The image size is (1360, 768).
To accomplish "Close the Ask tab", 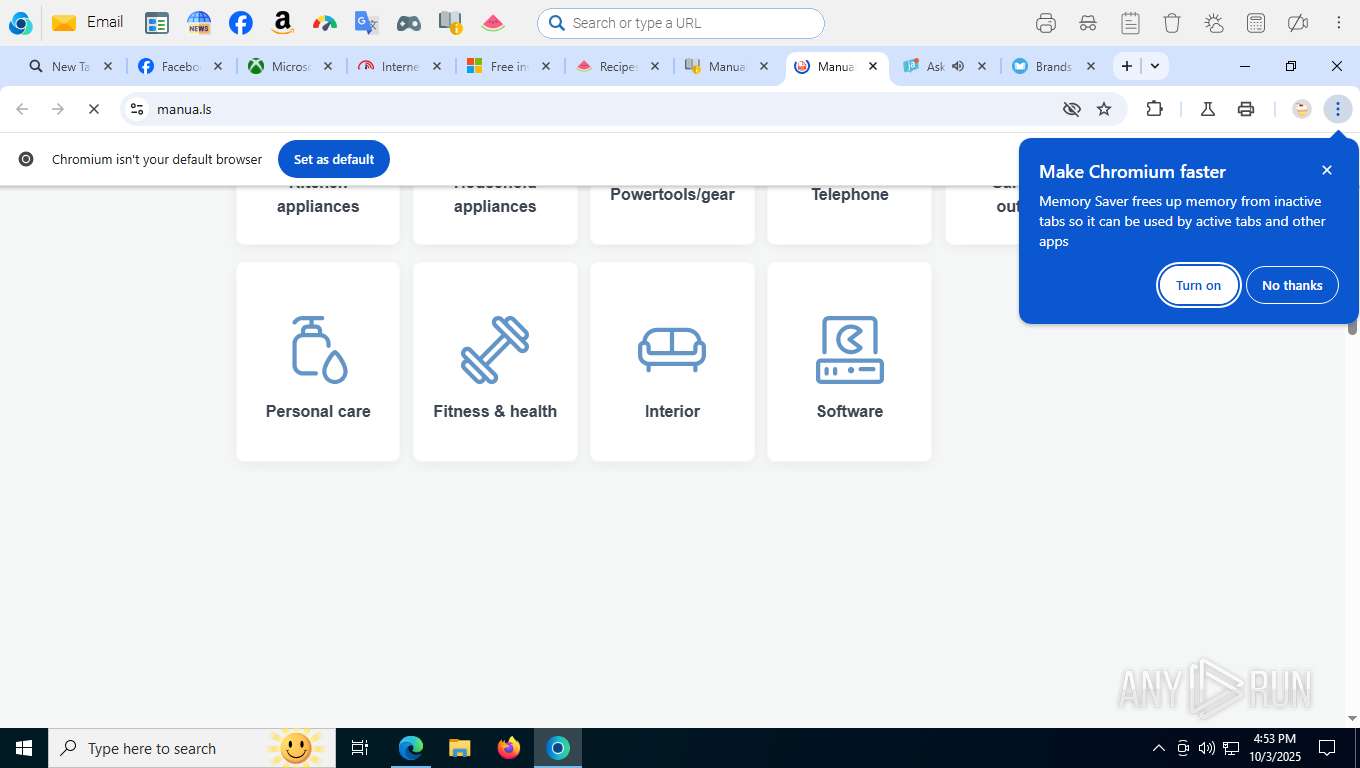I will click(x=982, y=66).
